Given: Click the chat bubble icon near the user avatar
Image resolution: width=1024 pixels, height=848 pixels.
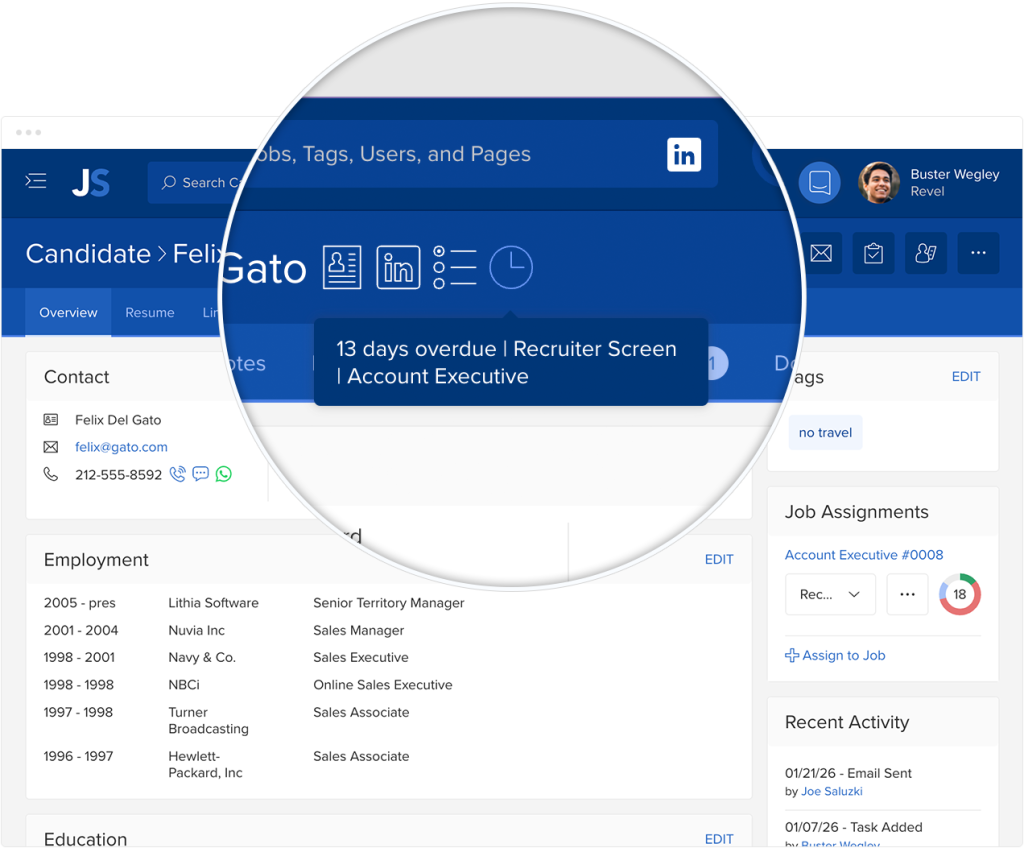Looking at the screenshot, I should pos(819,182).
